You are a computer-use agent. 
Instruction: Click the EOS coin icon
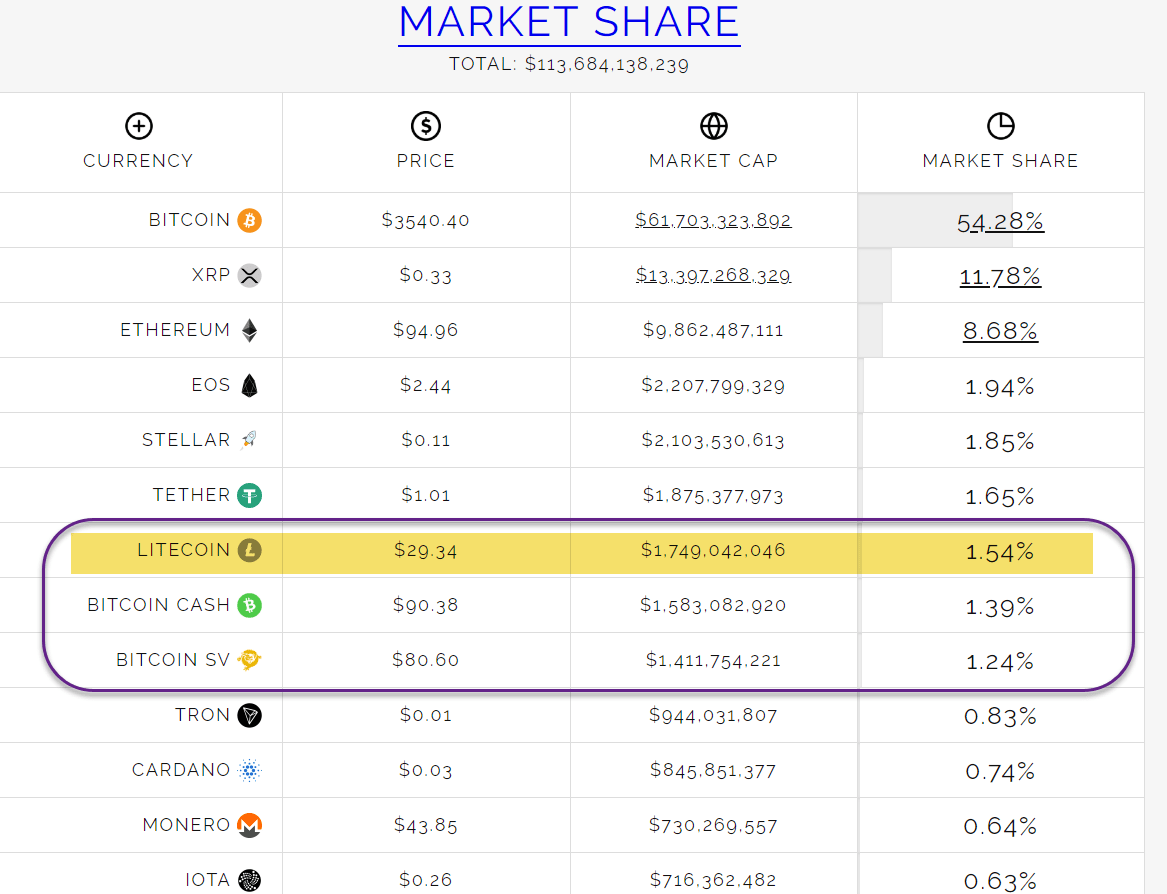[x=249, y=385]
